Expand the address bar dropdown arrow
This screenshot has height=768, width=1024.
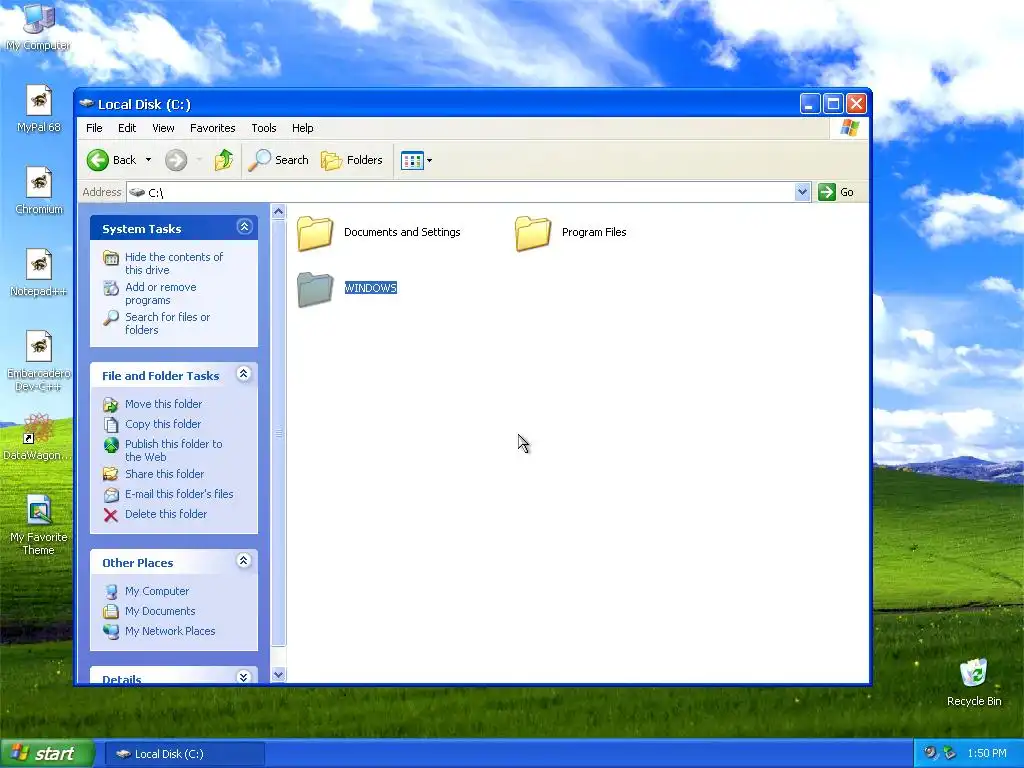click(803, 192)
